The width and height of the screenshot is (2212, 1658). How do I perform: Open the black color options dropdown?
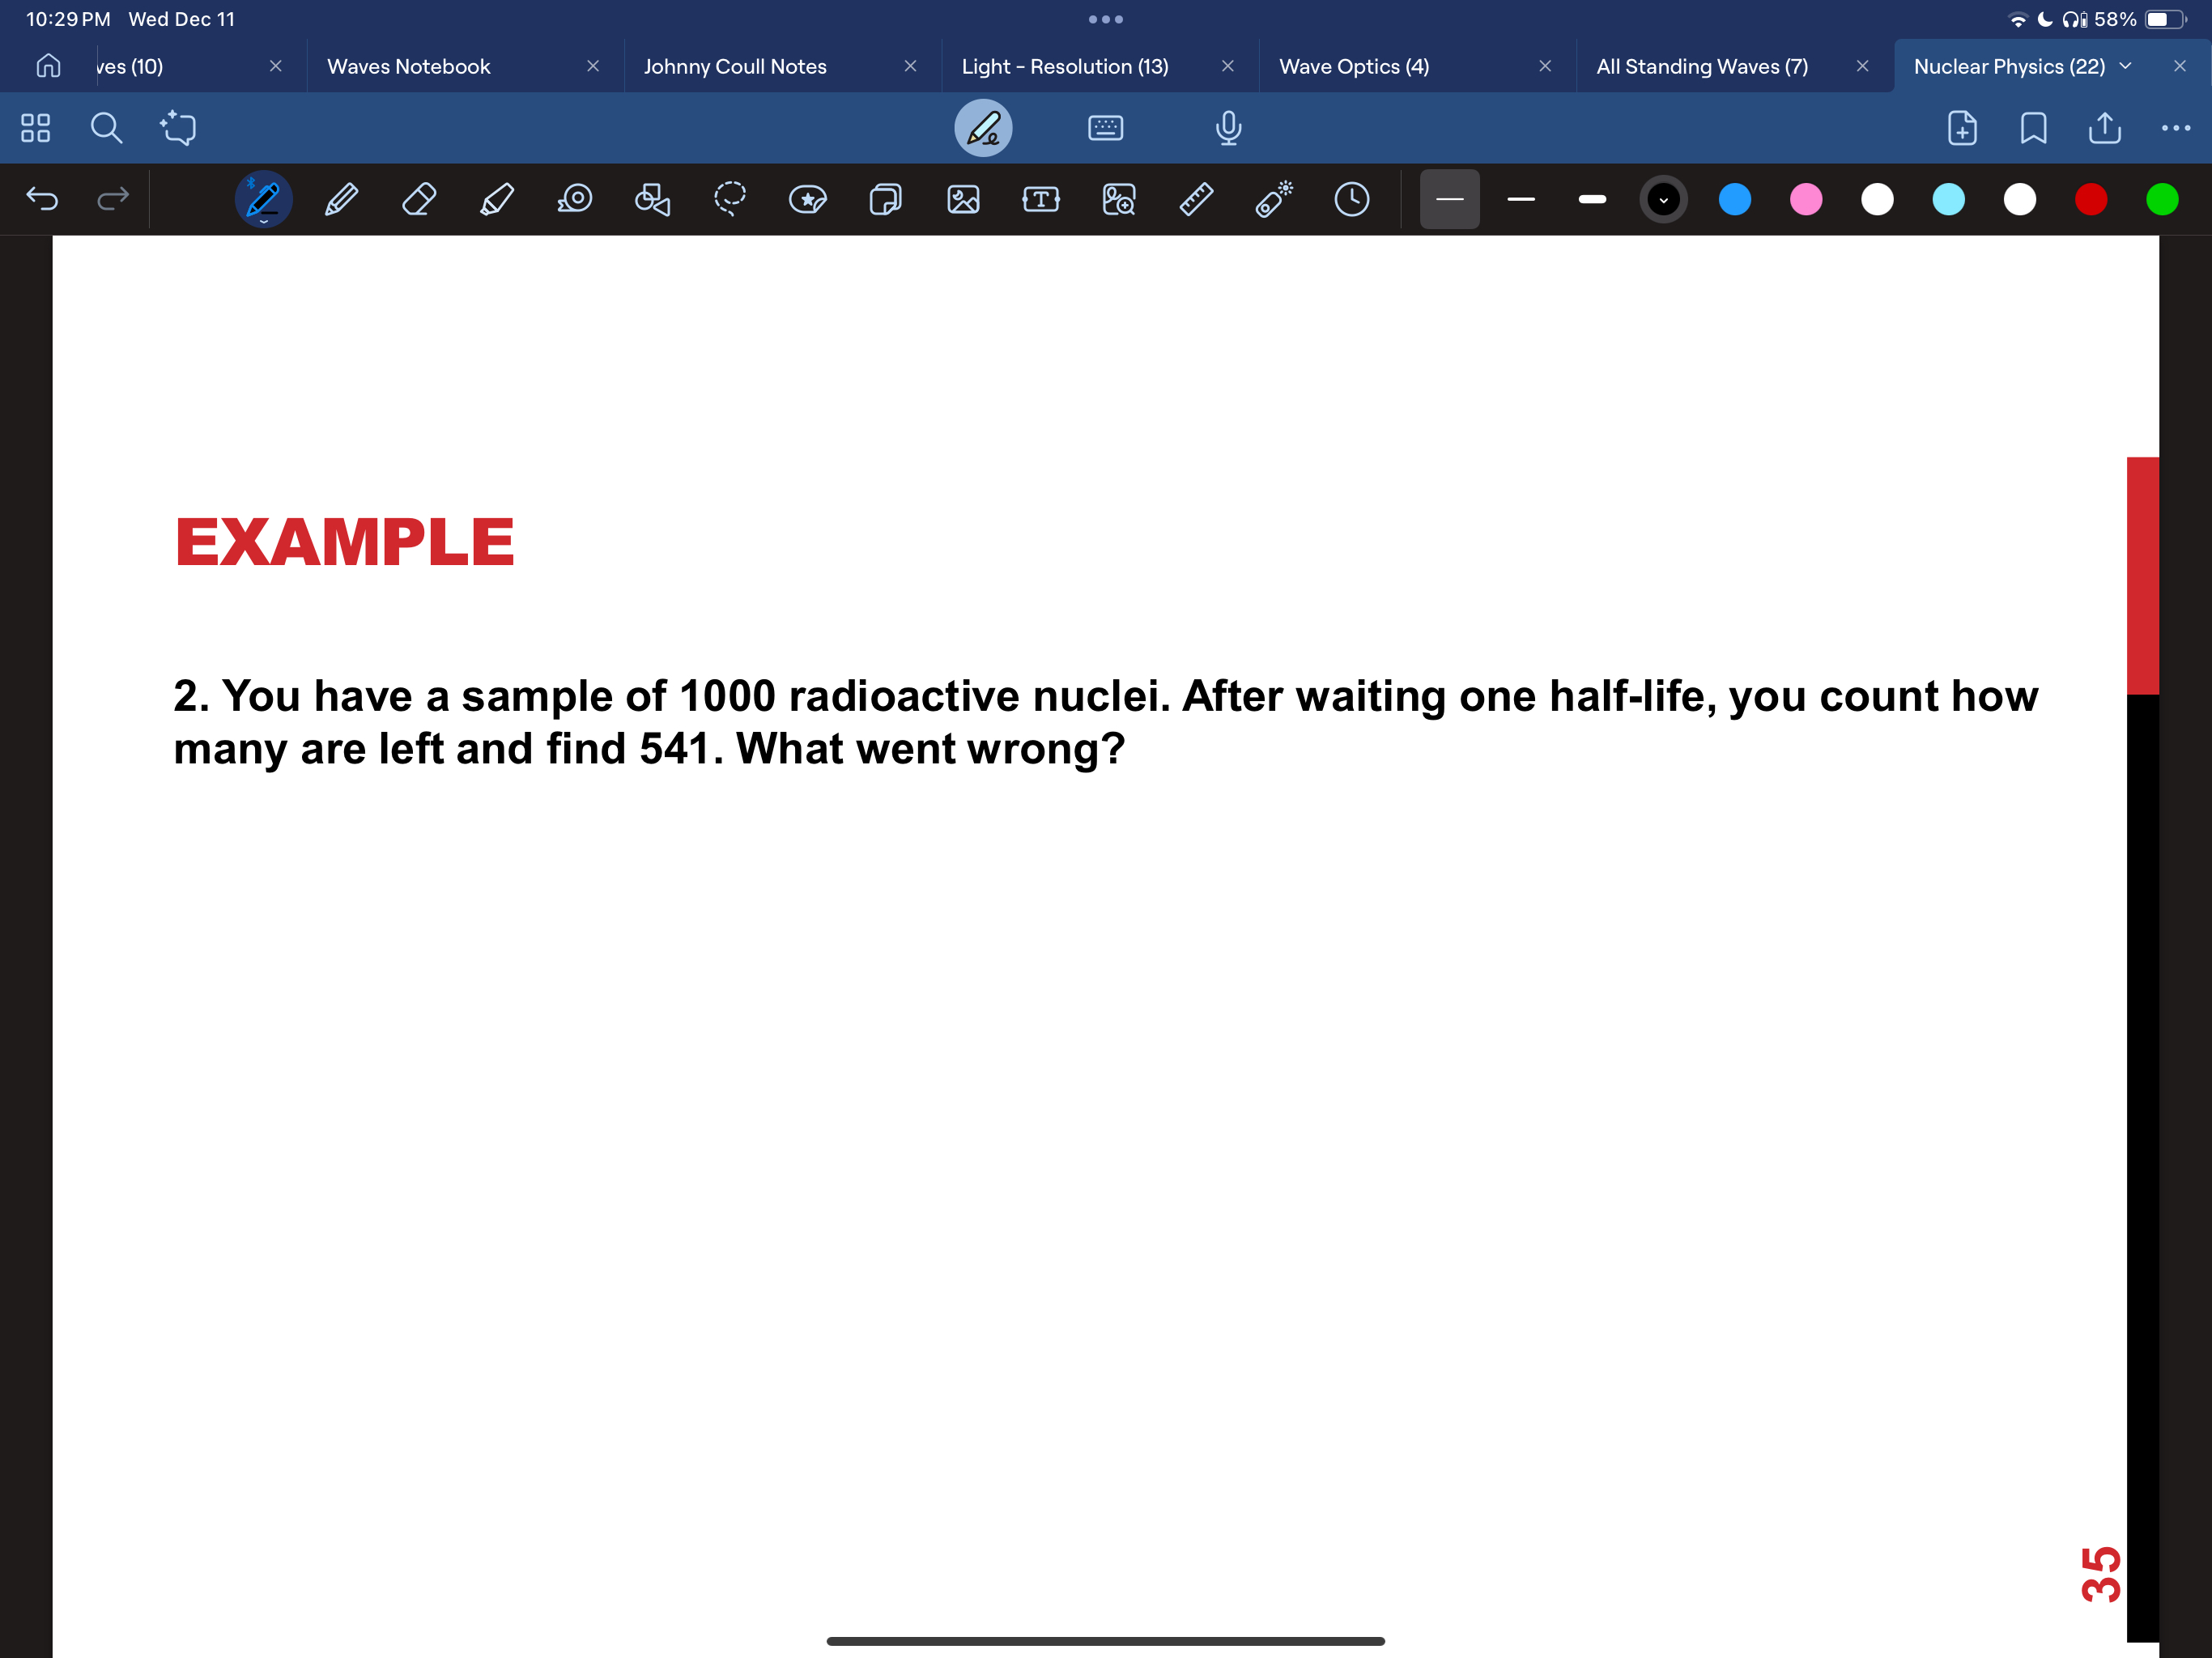click(x=1663, y=200)
